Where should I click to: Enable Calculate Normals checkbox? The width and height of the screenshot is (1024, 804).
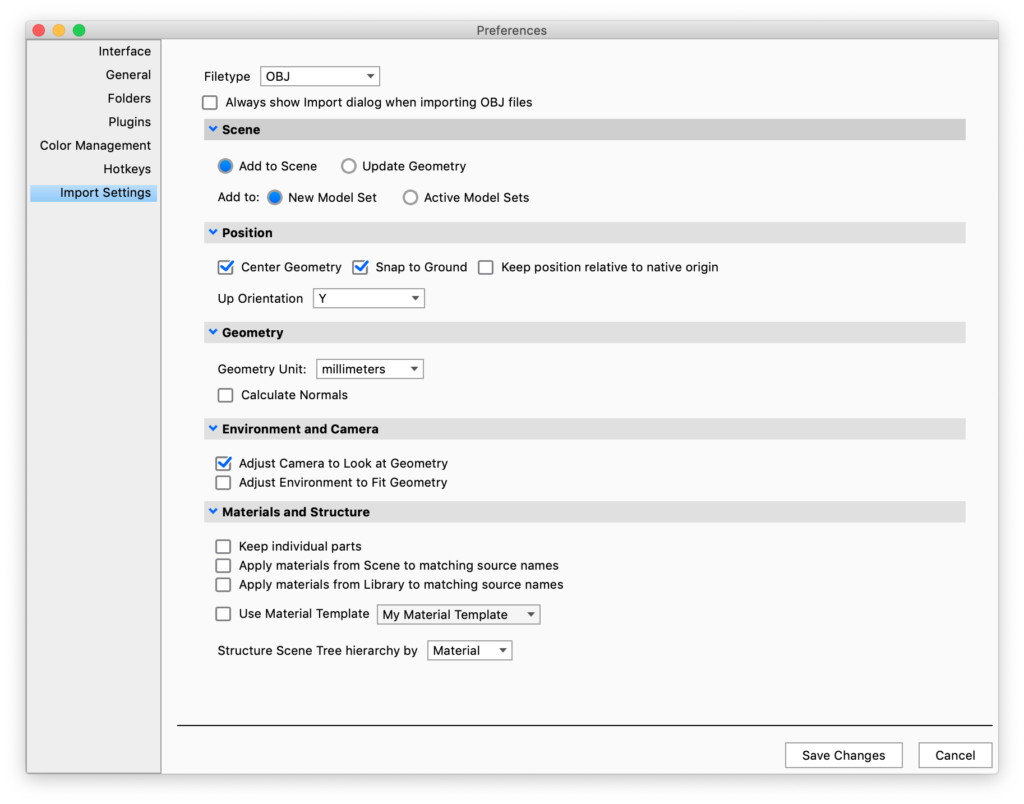point(226,395)
